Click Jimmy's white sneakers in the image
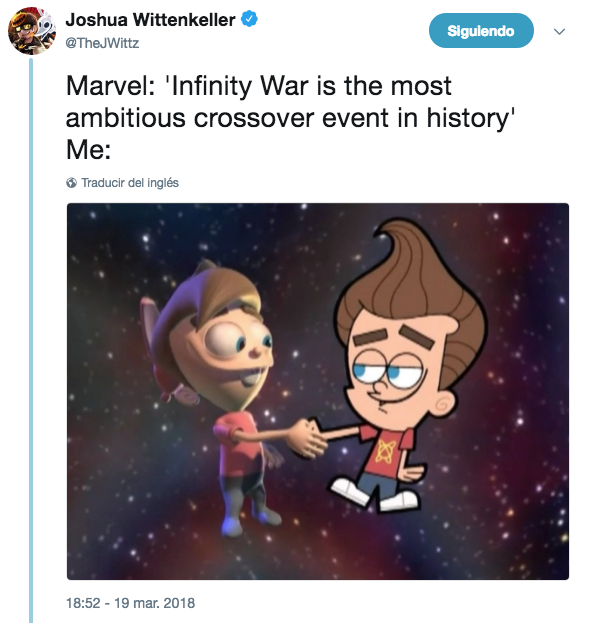The width and height of the screenshot is (590, 623). 375,495
